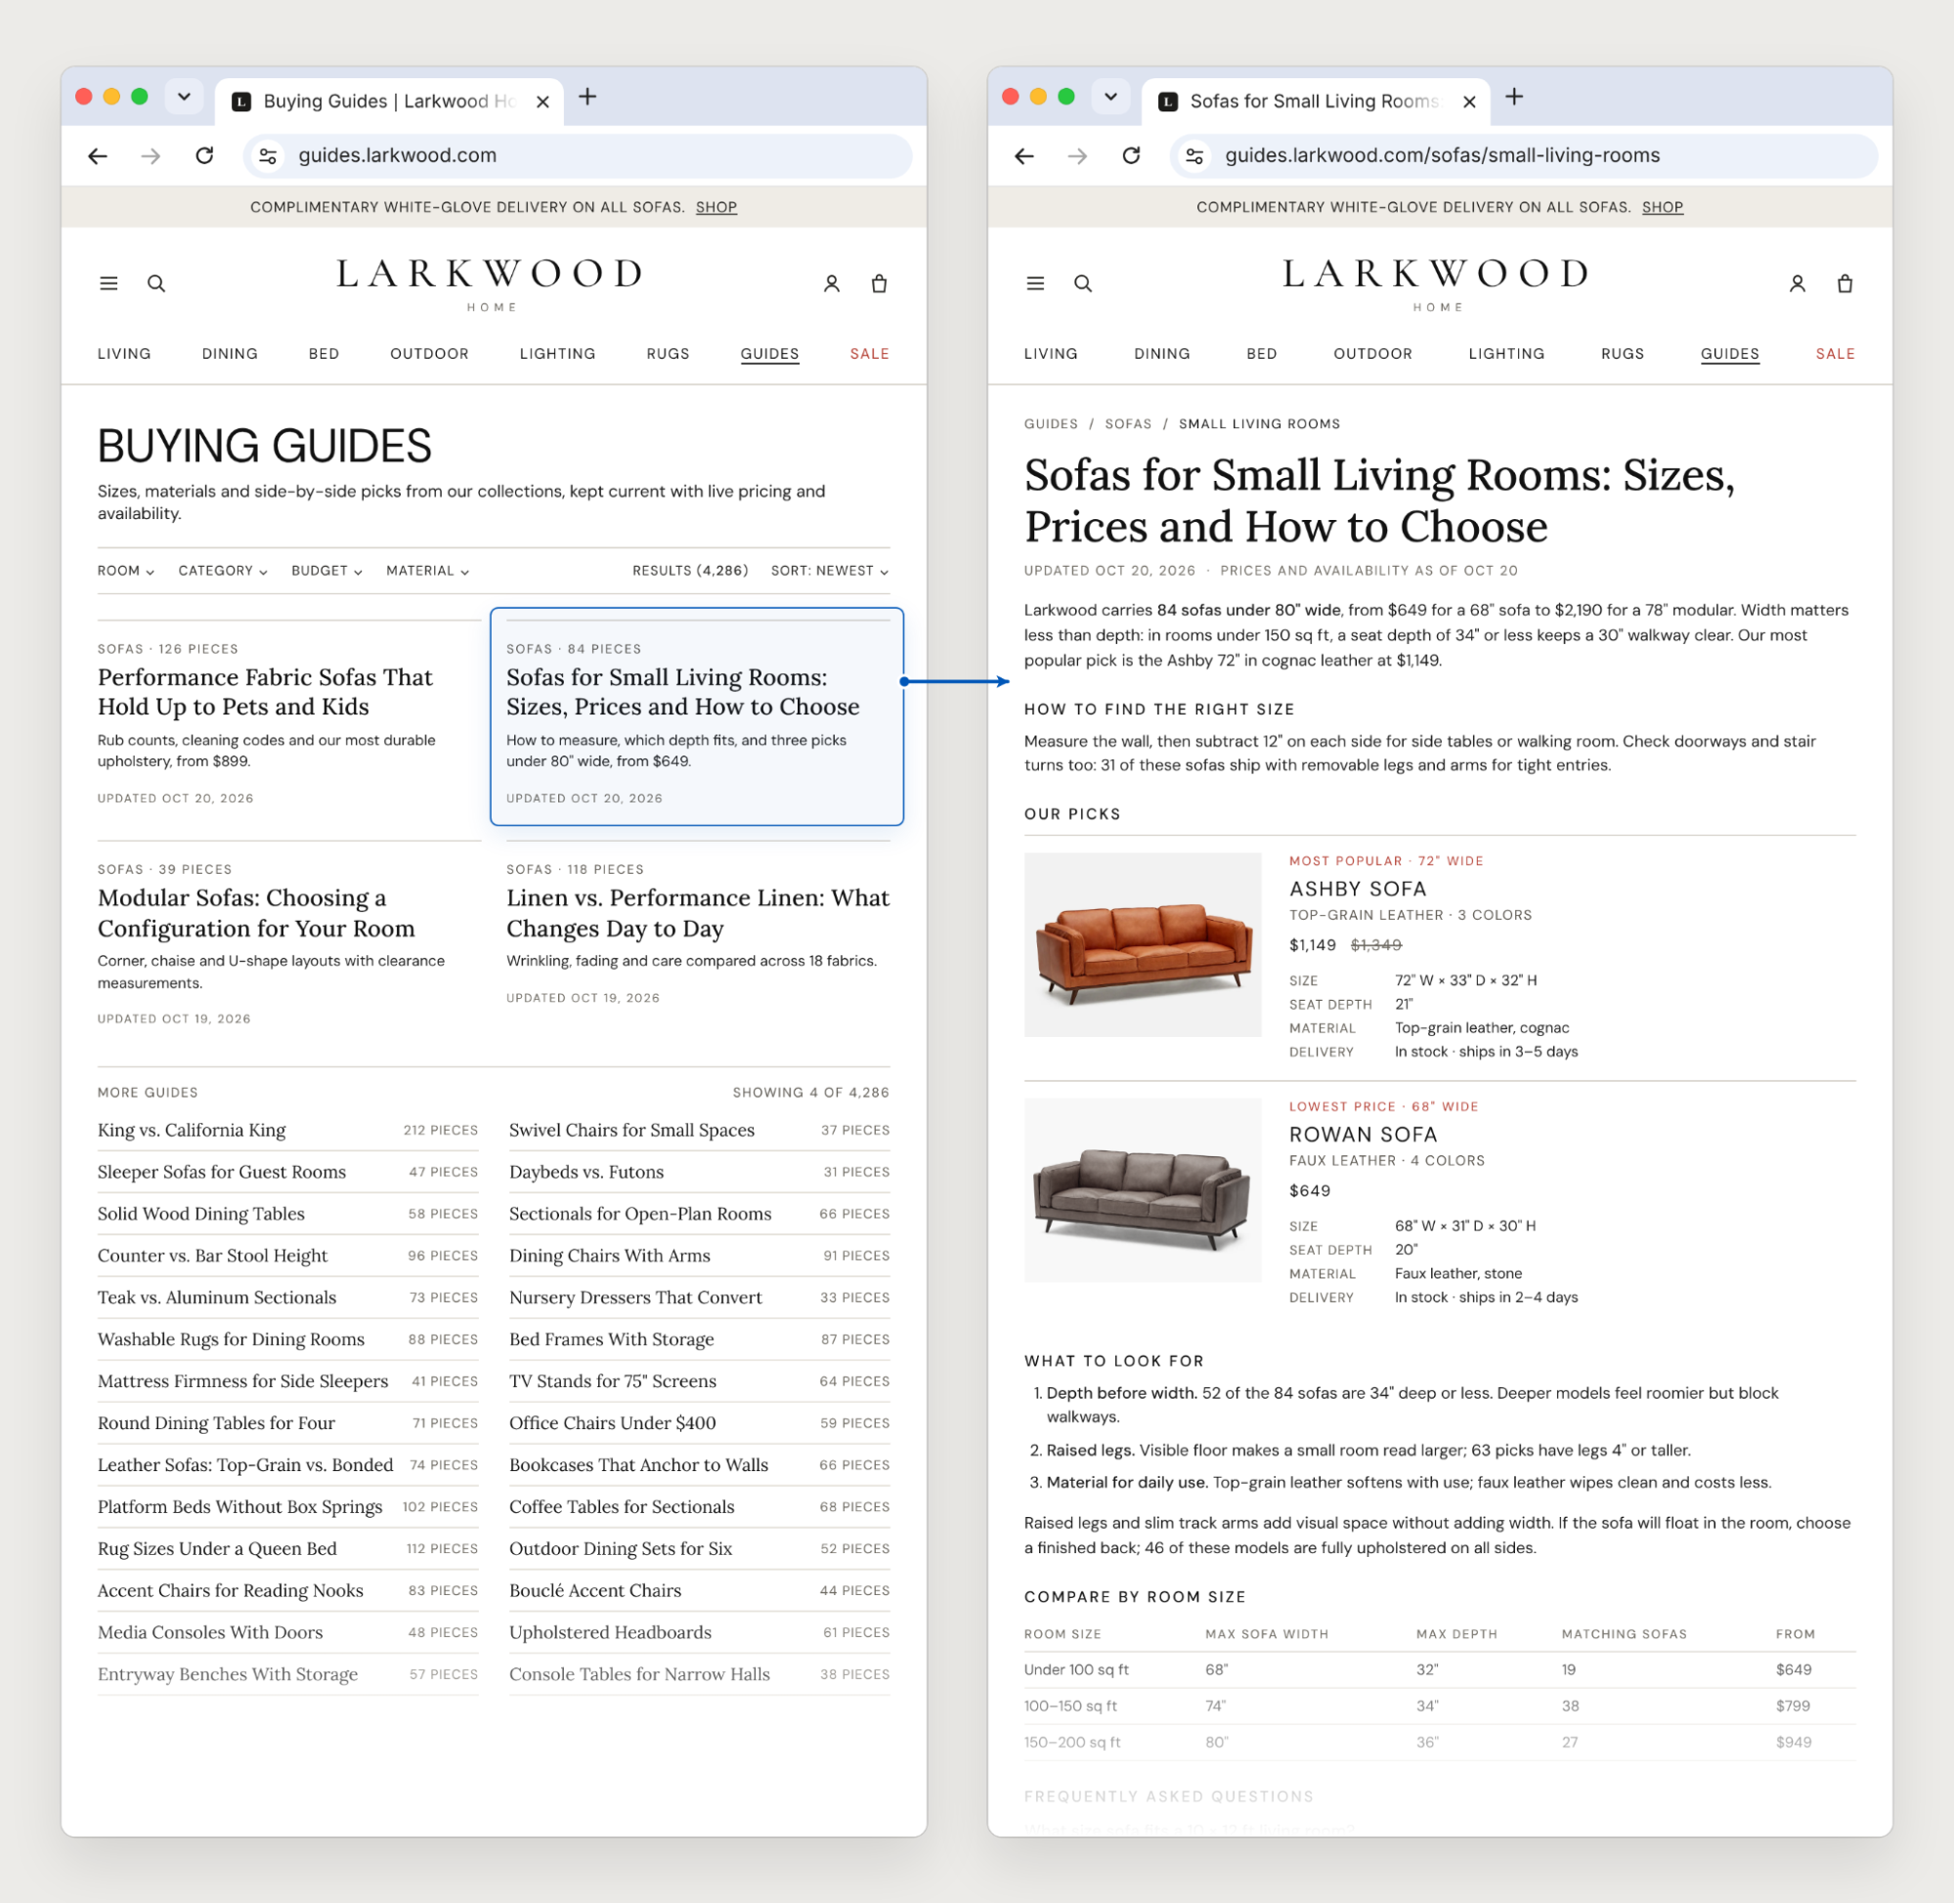Click Shop link in left window banner
Screen dimensions: 1954x1904
pyautogui.click(x=717, y=207)
